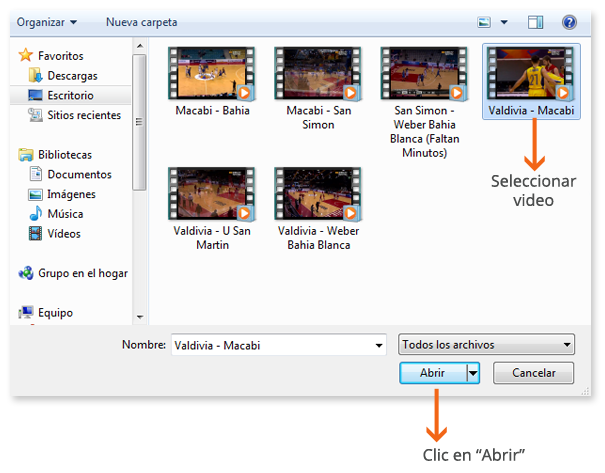Select Equipo text in sidebar
The height and width of the screenshot is (473, 605).
55,313
